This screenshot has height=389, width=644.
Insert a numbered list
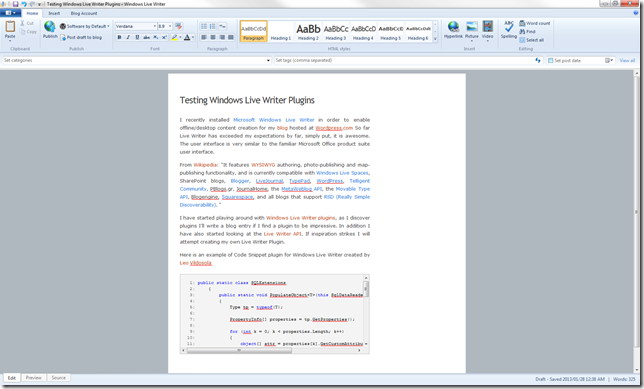pos(213,26)
